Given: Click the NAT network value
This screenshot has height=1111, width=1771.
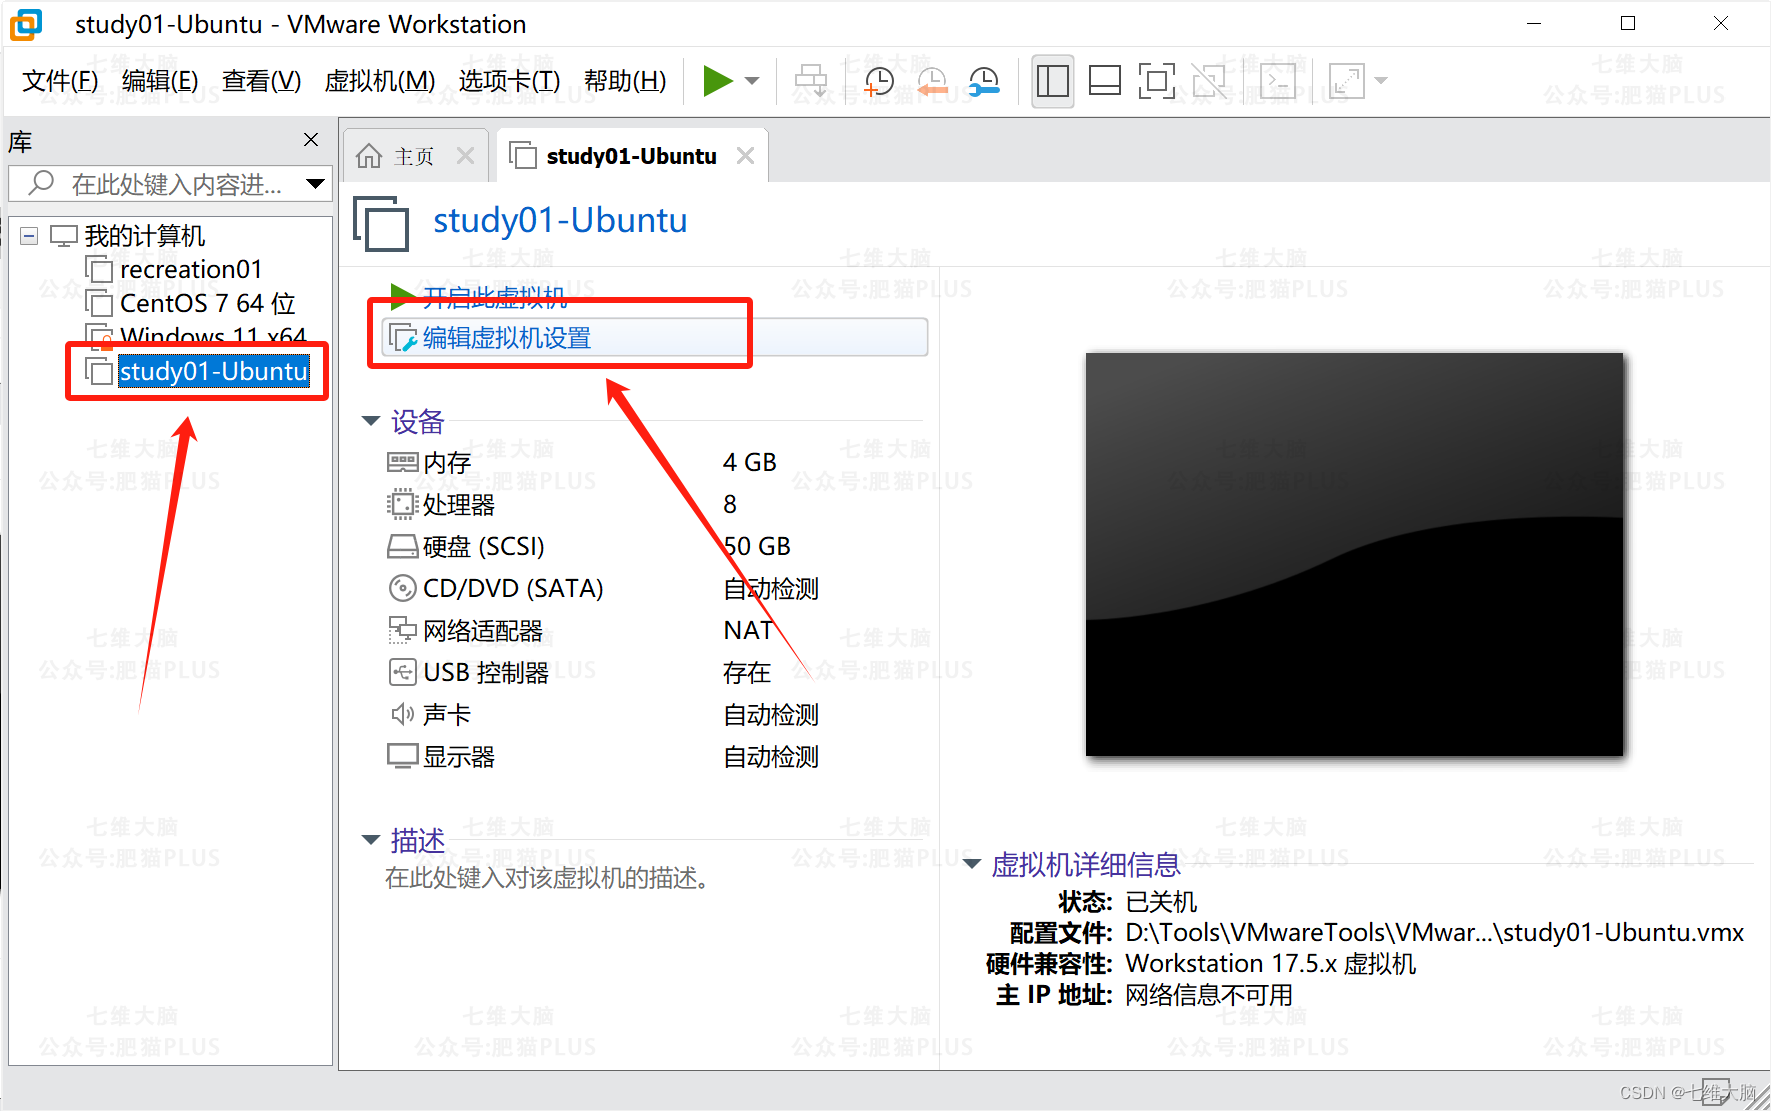Looking at the screenshot, I should (747, 630).
